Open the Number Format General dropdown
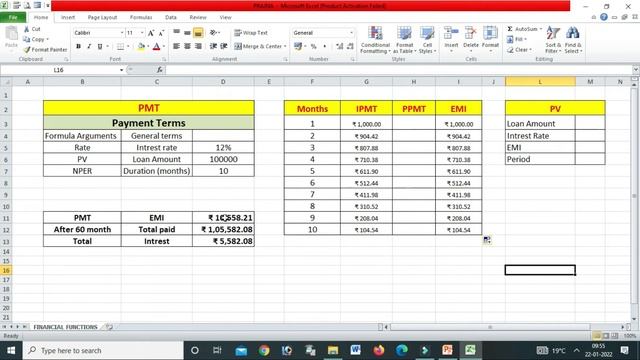The image size is (640, 360). click(x=351, y=33)
